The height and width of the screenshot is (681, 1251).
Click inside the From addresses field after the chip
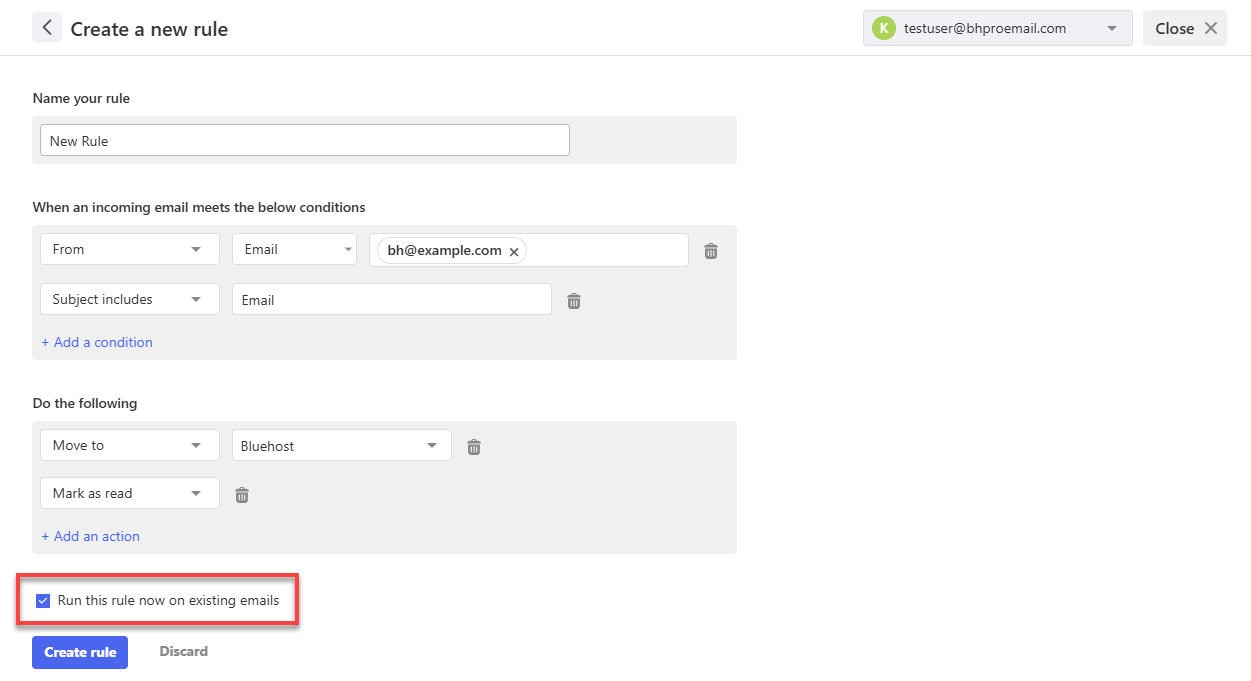point(605,250)
